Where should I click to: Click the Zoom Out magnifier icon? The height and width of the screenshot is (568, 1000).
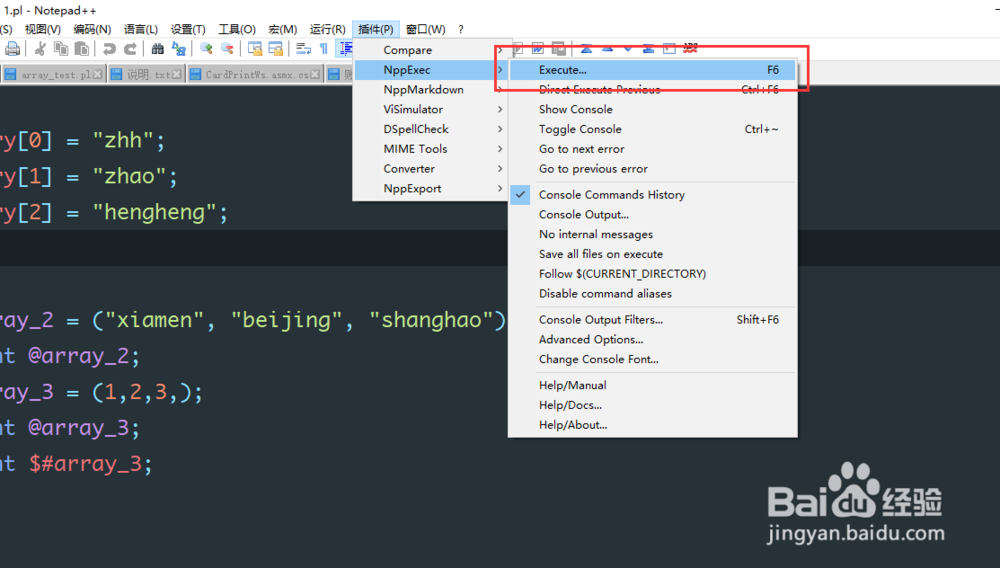(227, 48)
